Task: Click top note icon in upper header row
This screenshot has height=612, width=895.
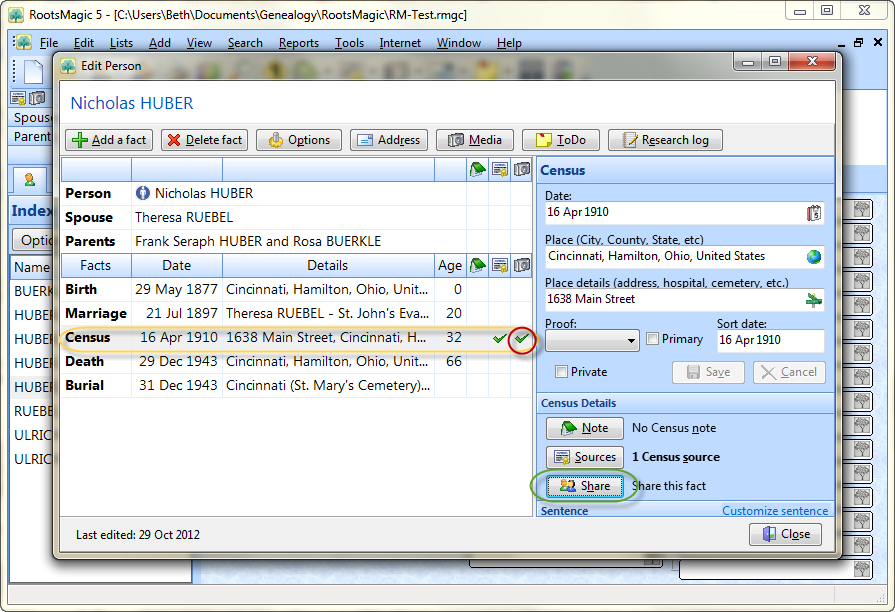Action: tap(478, 170)
